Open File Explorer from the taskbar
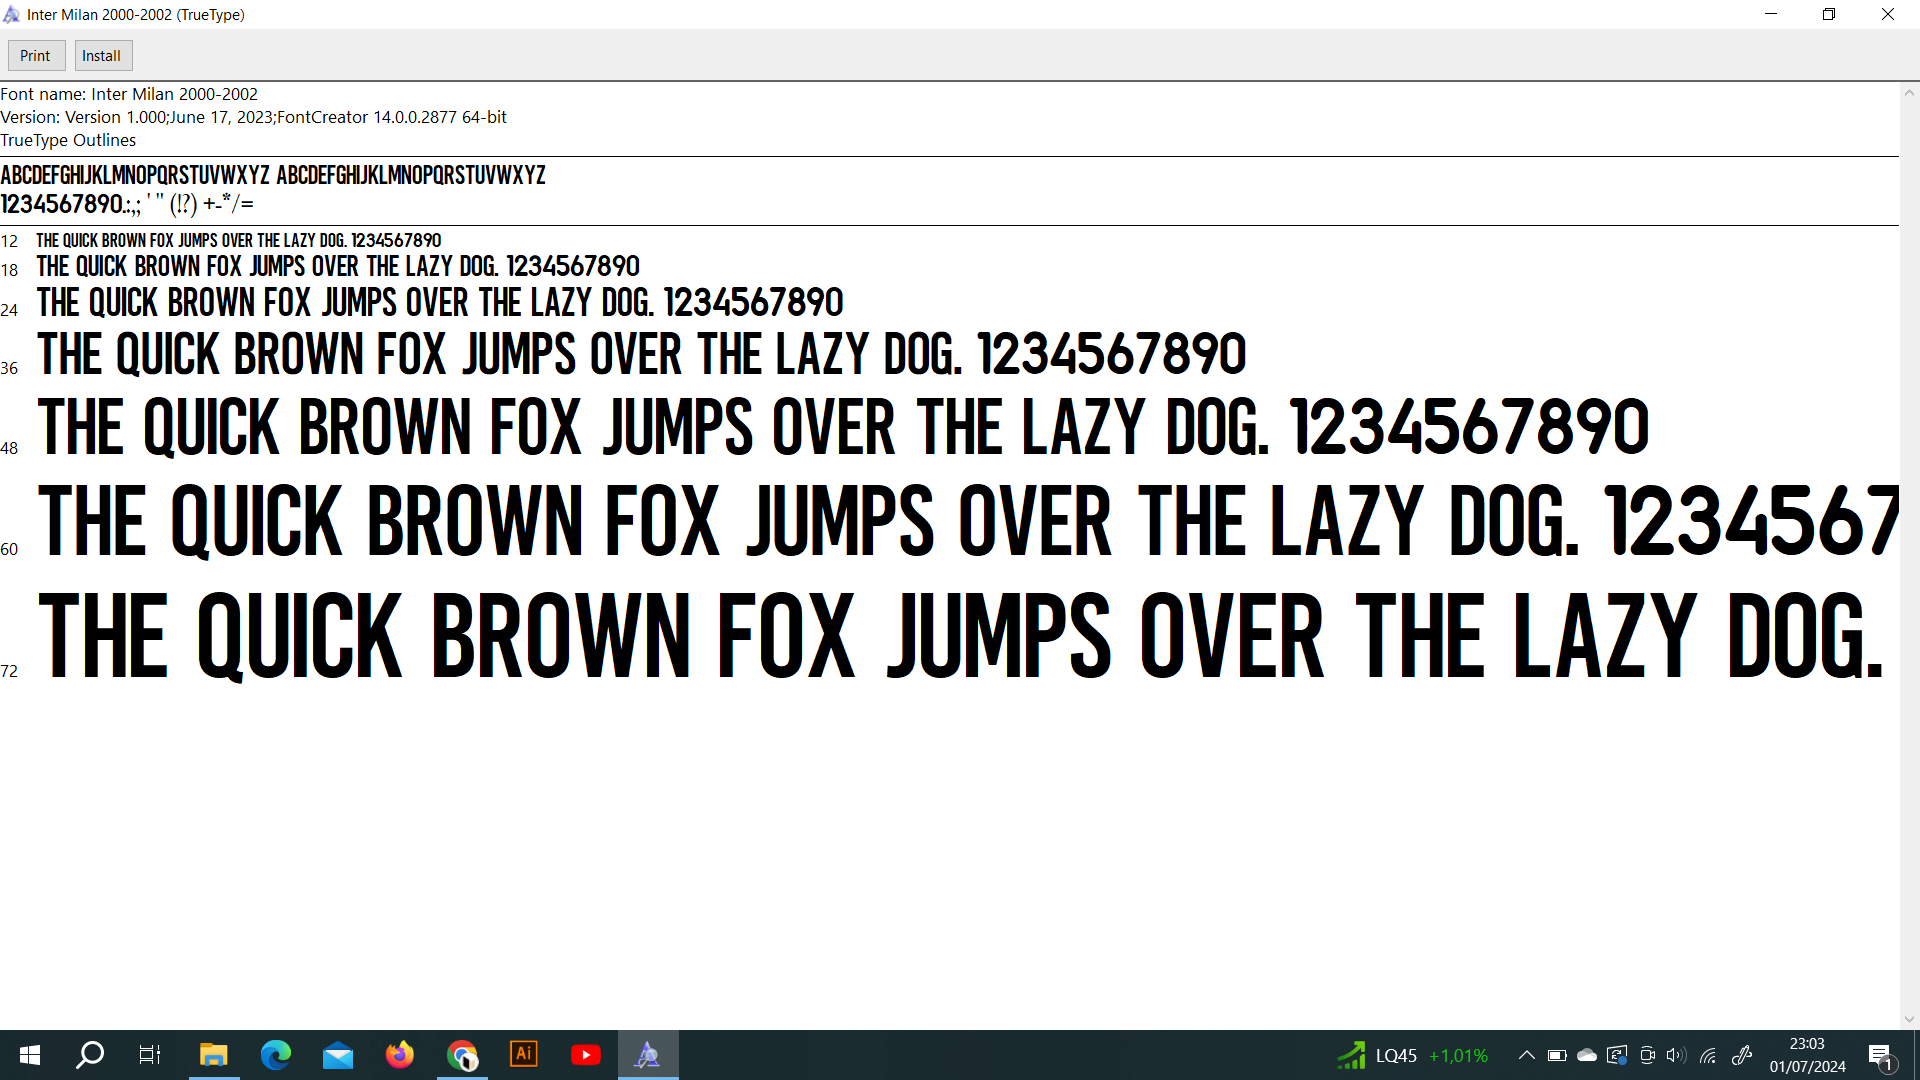Image resolution: width=1920 pixels, height=1080 pixels. [213, 1055]
